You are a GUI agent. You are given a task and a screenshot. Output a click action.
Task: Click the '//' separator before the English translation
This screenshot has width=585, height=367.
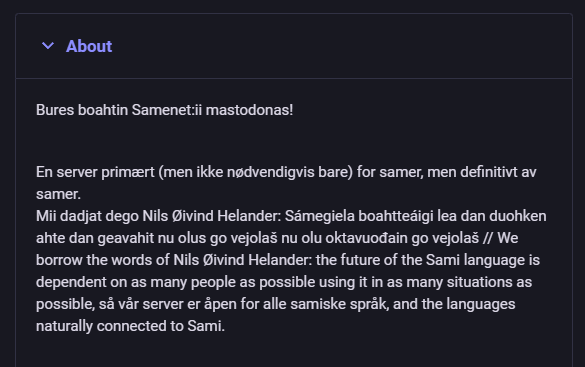click(488, 238)
